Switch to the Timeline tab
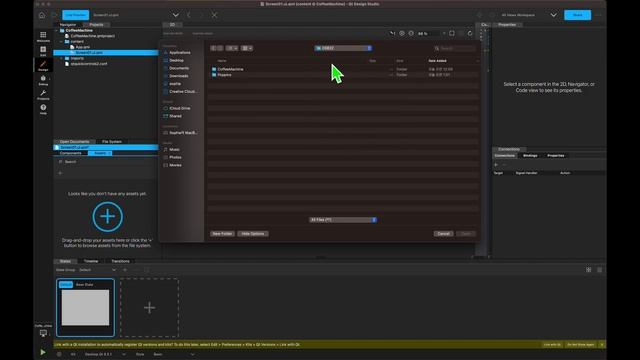Image resolution: width=640 pixels, height=360 pixels. click(x=91, y=261)
